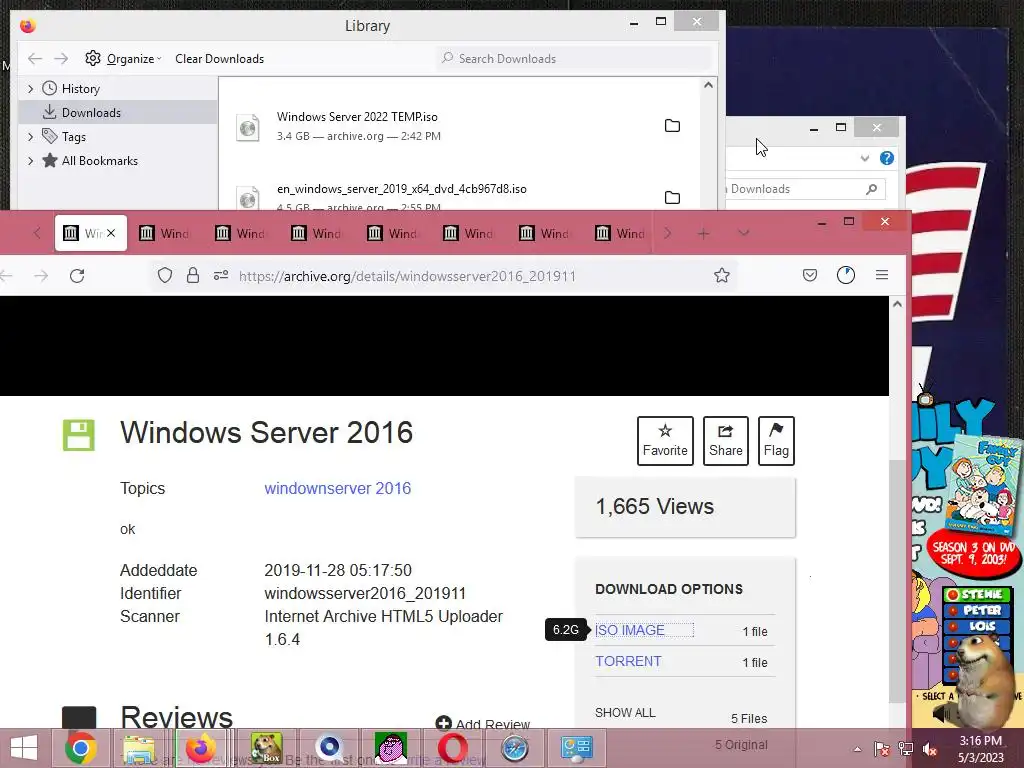
Task: Open the windownserver 2016 topic link
Action: click(338, 488)
